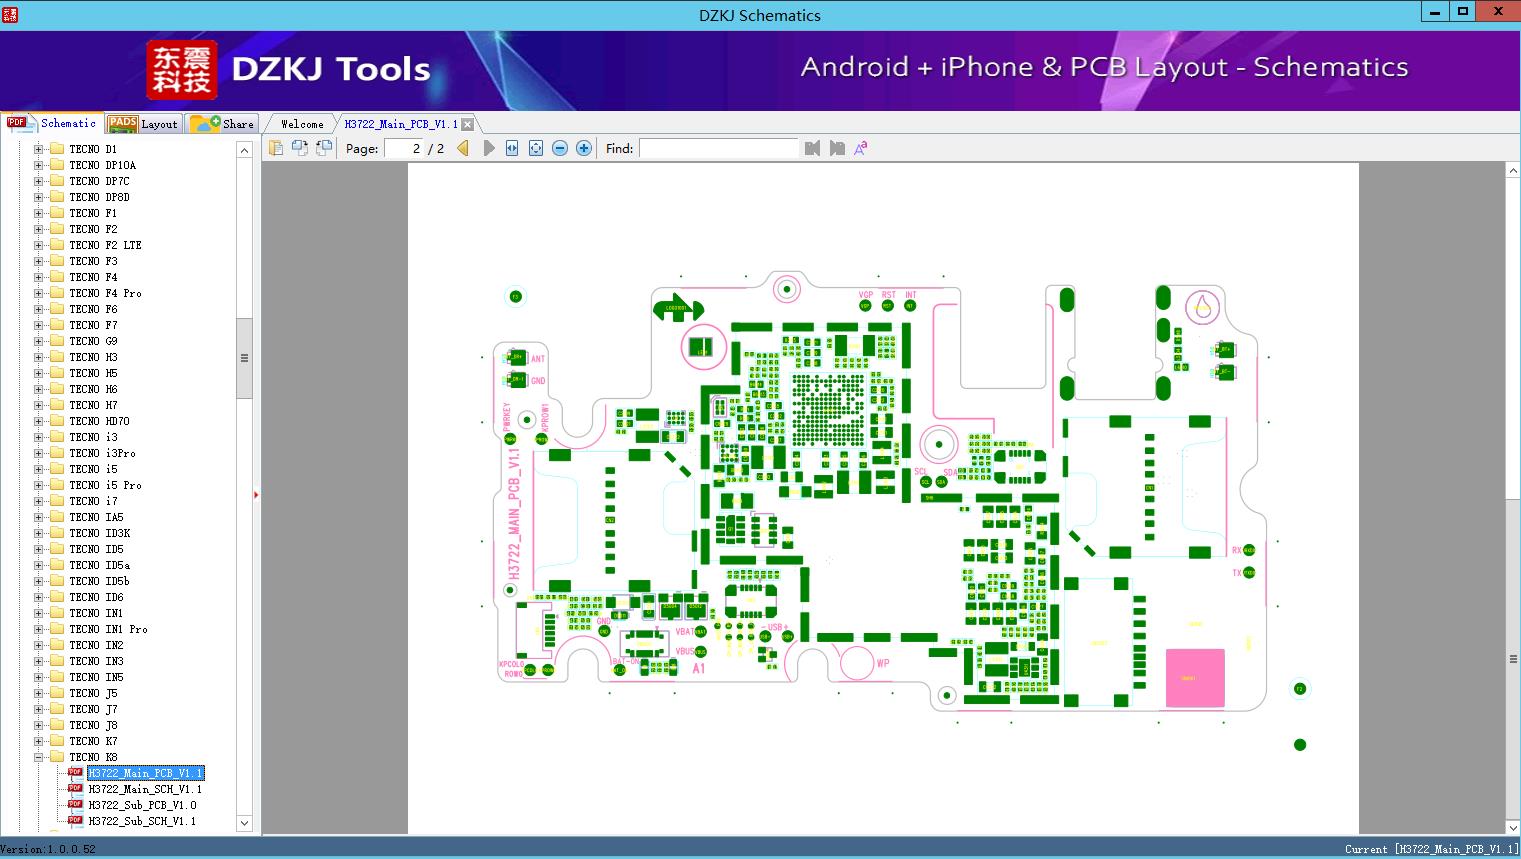
Task: Expand the TECNO i3Pro folder
Action: (39, 453)
